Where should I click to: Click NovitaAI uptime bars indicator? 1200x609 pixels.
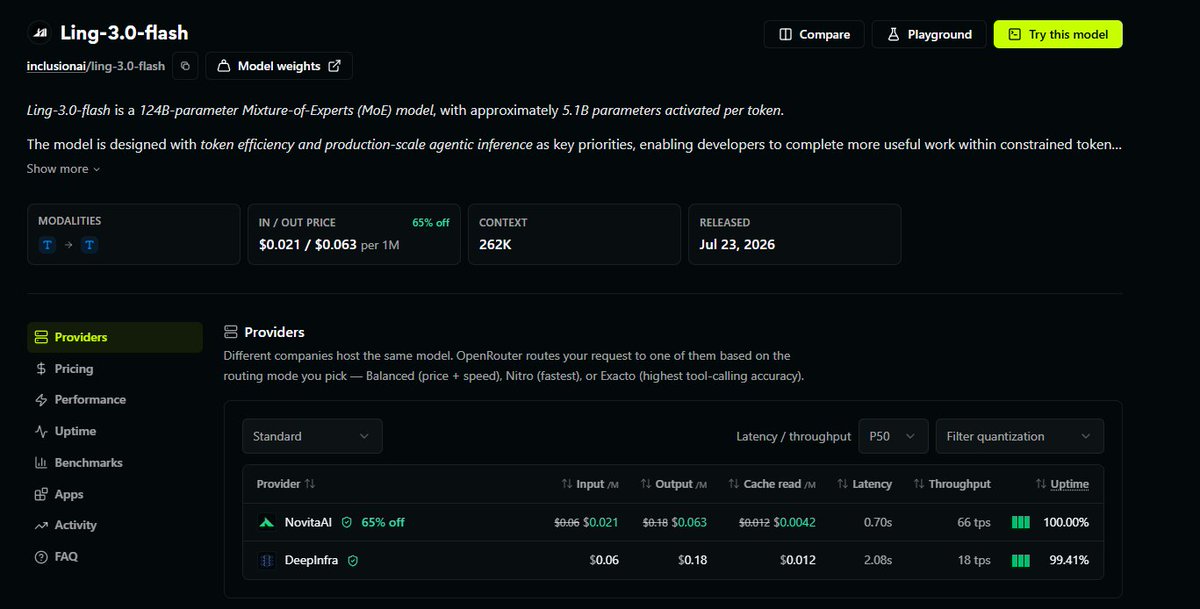(1020, 522)
